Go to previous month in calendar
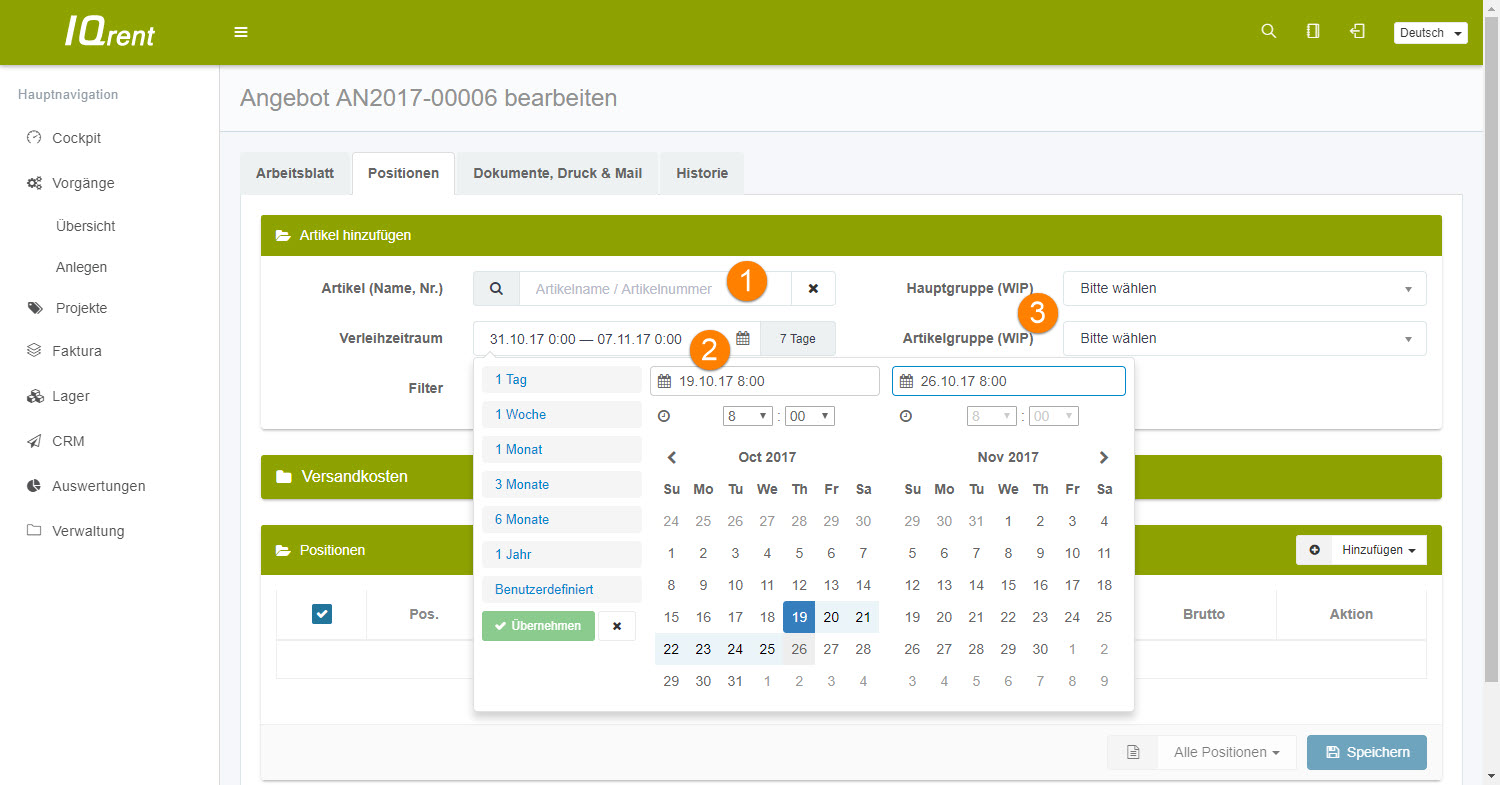The height and width of the screenshot is (785, 1500). point(672,457)
